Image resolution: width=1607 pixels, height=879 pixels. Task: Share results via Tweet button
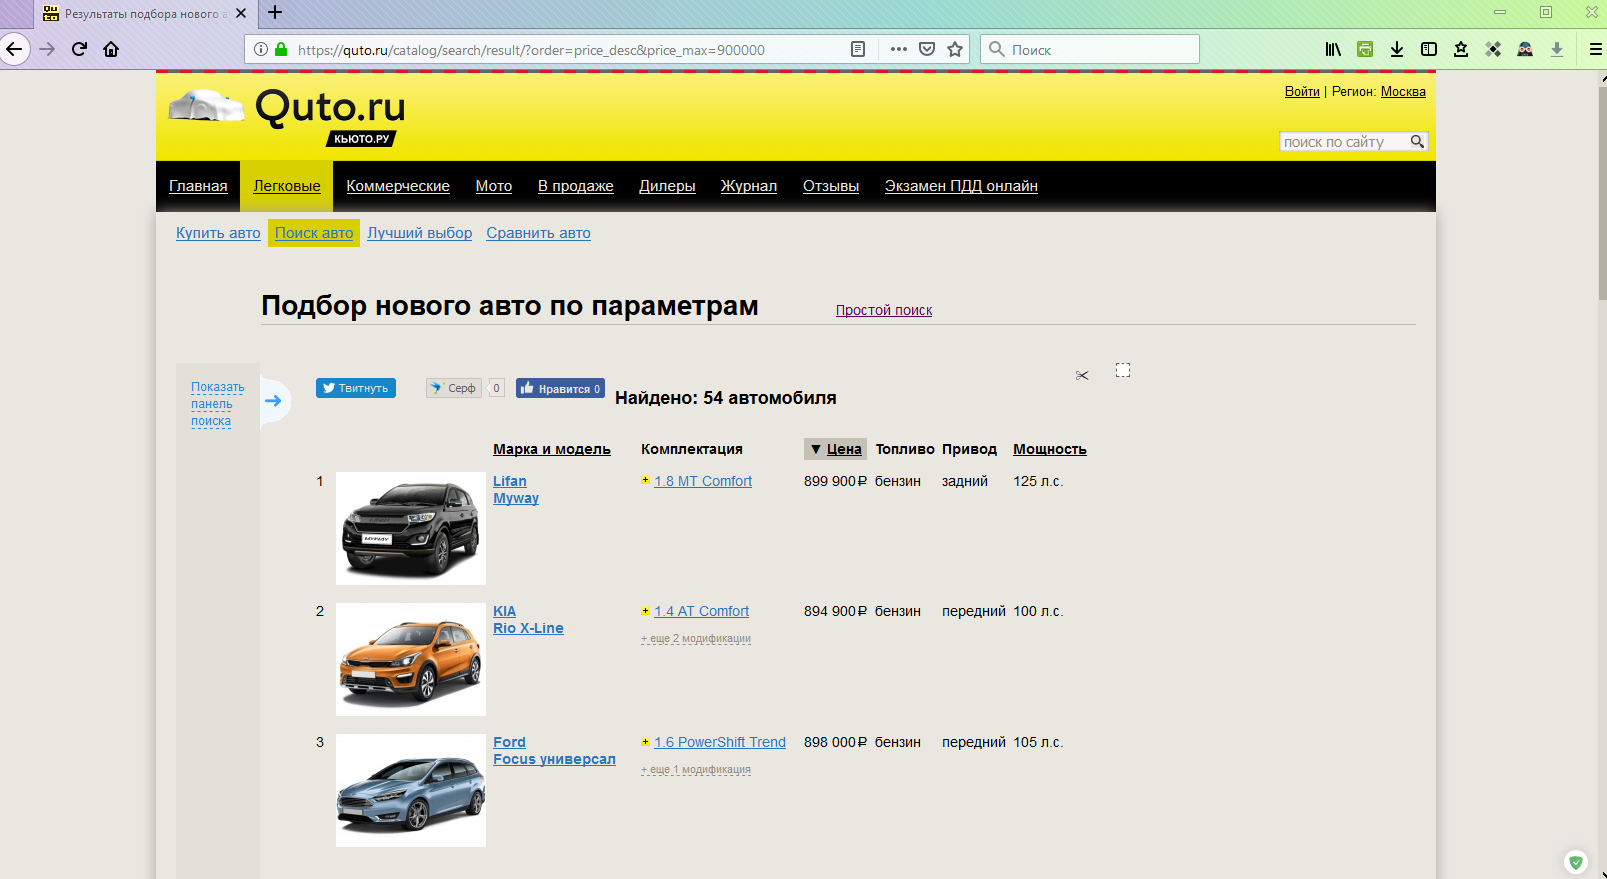tap(356, 388)
